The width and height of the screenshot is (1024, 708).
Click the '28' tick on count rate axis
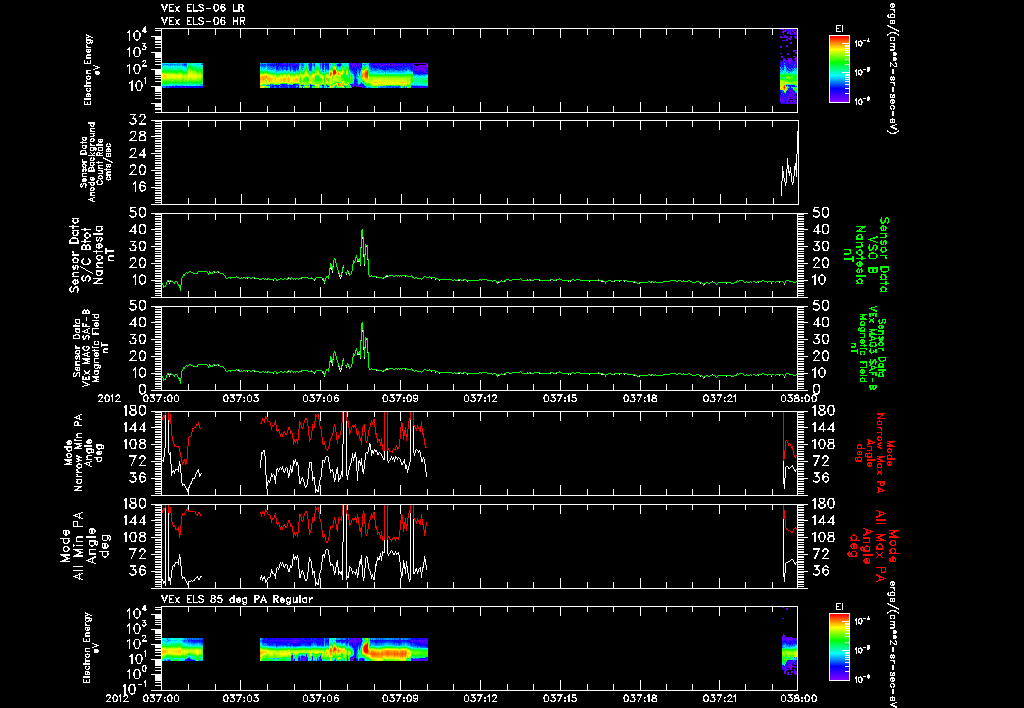[138, 137]
